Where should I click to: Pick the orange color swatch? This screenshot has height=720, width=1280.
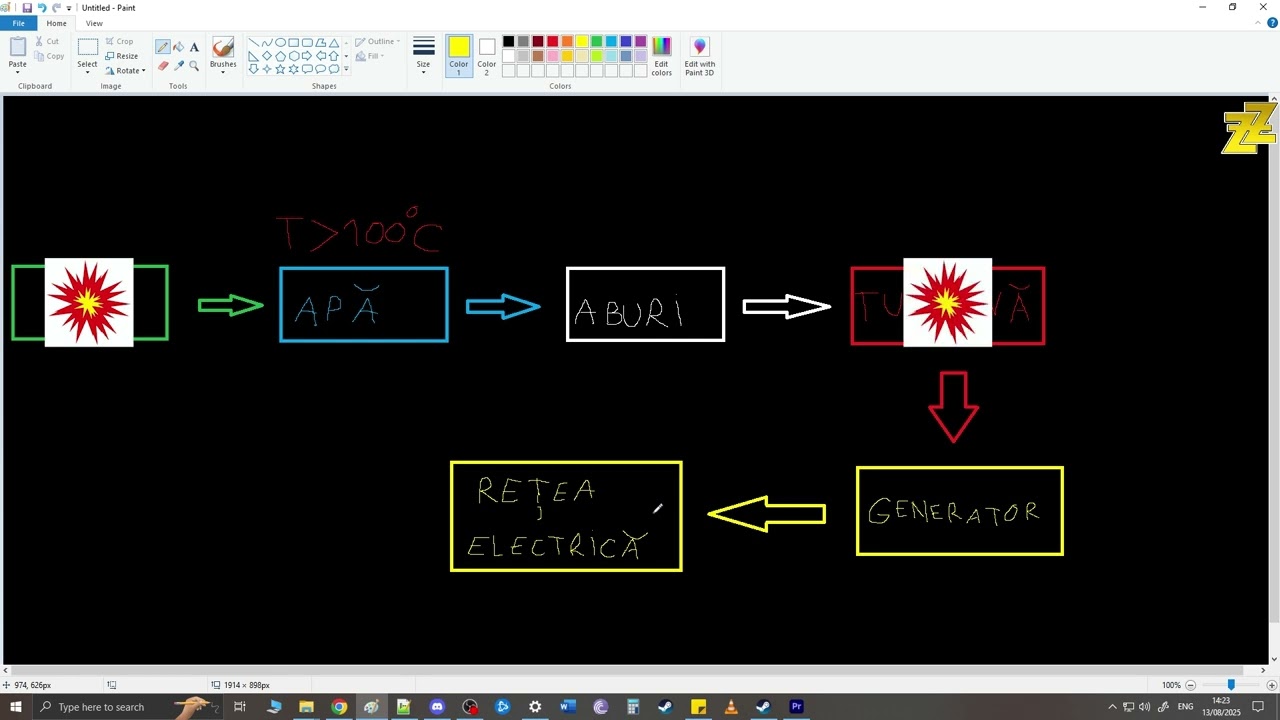pos(567,41)
